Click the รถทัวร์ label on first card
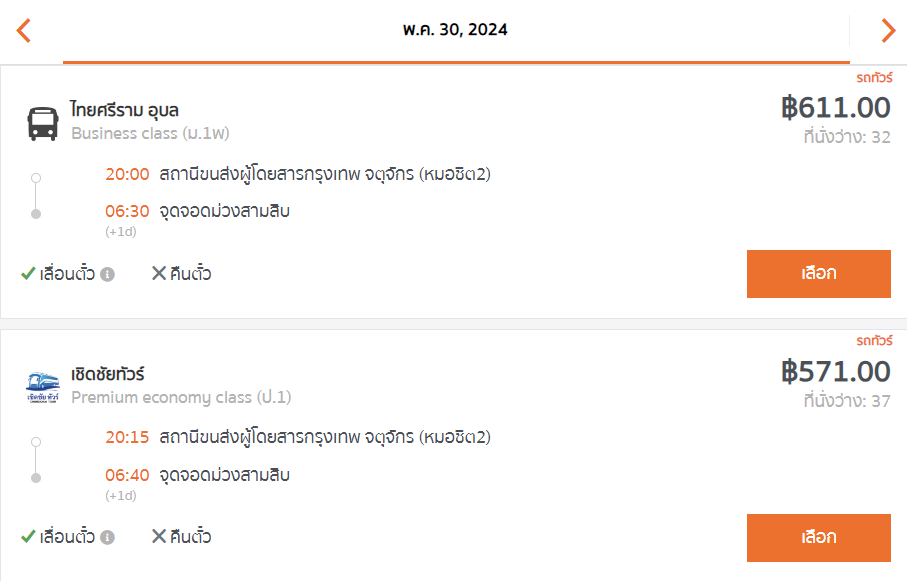Image resolution: width=907 pixels, height=581 pixels. click(874, 78)
